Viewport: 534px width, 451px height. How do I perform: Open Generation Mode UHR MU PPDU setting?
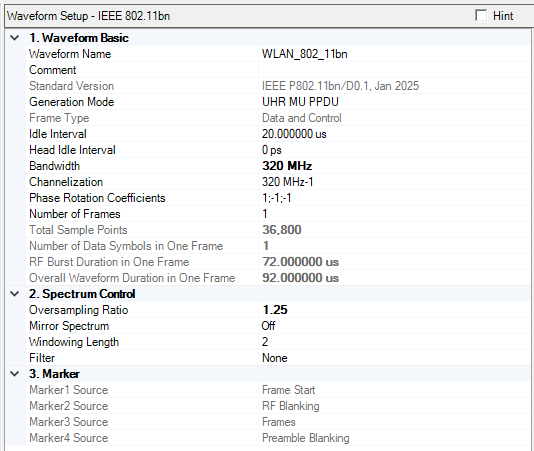[x=394, y=102]
